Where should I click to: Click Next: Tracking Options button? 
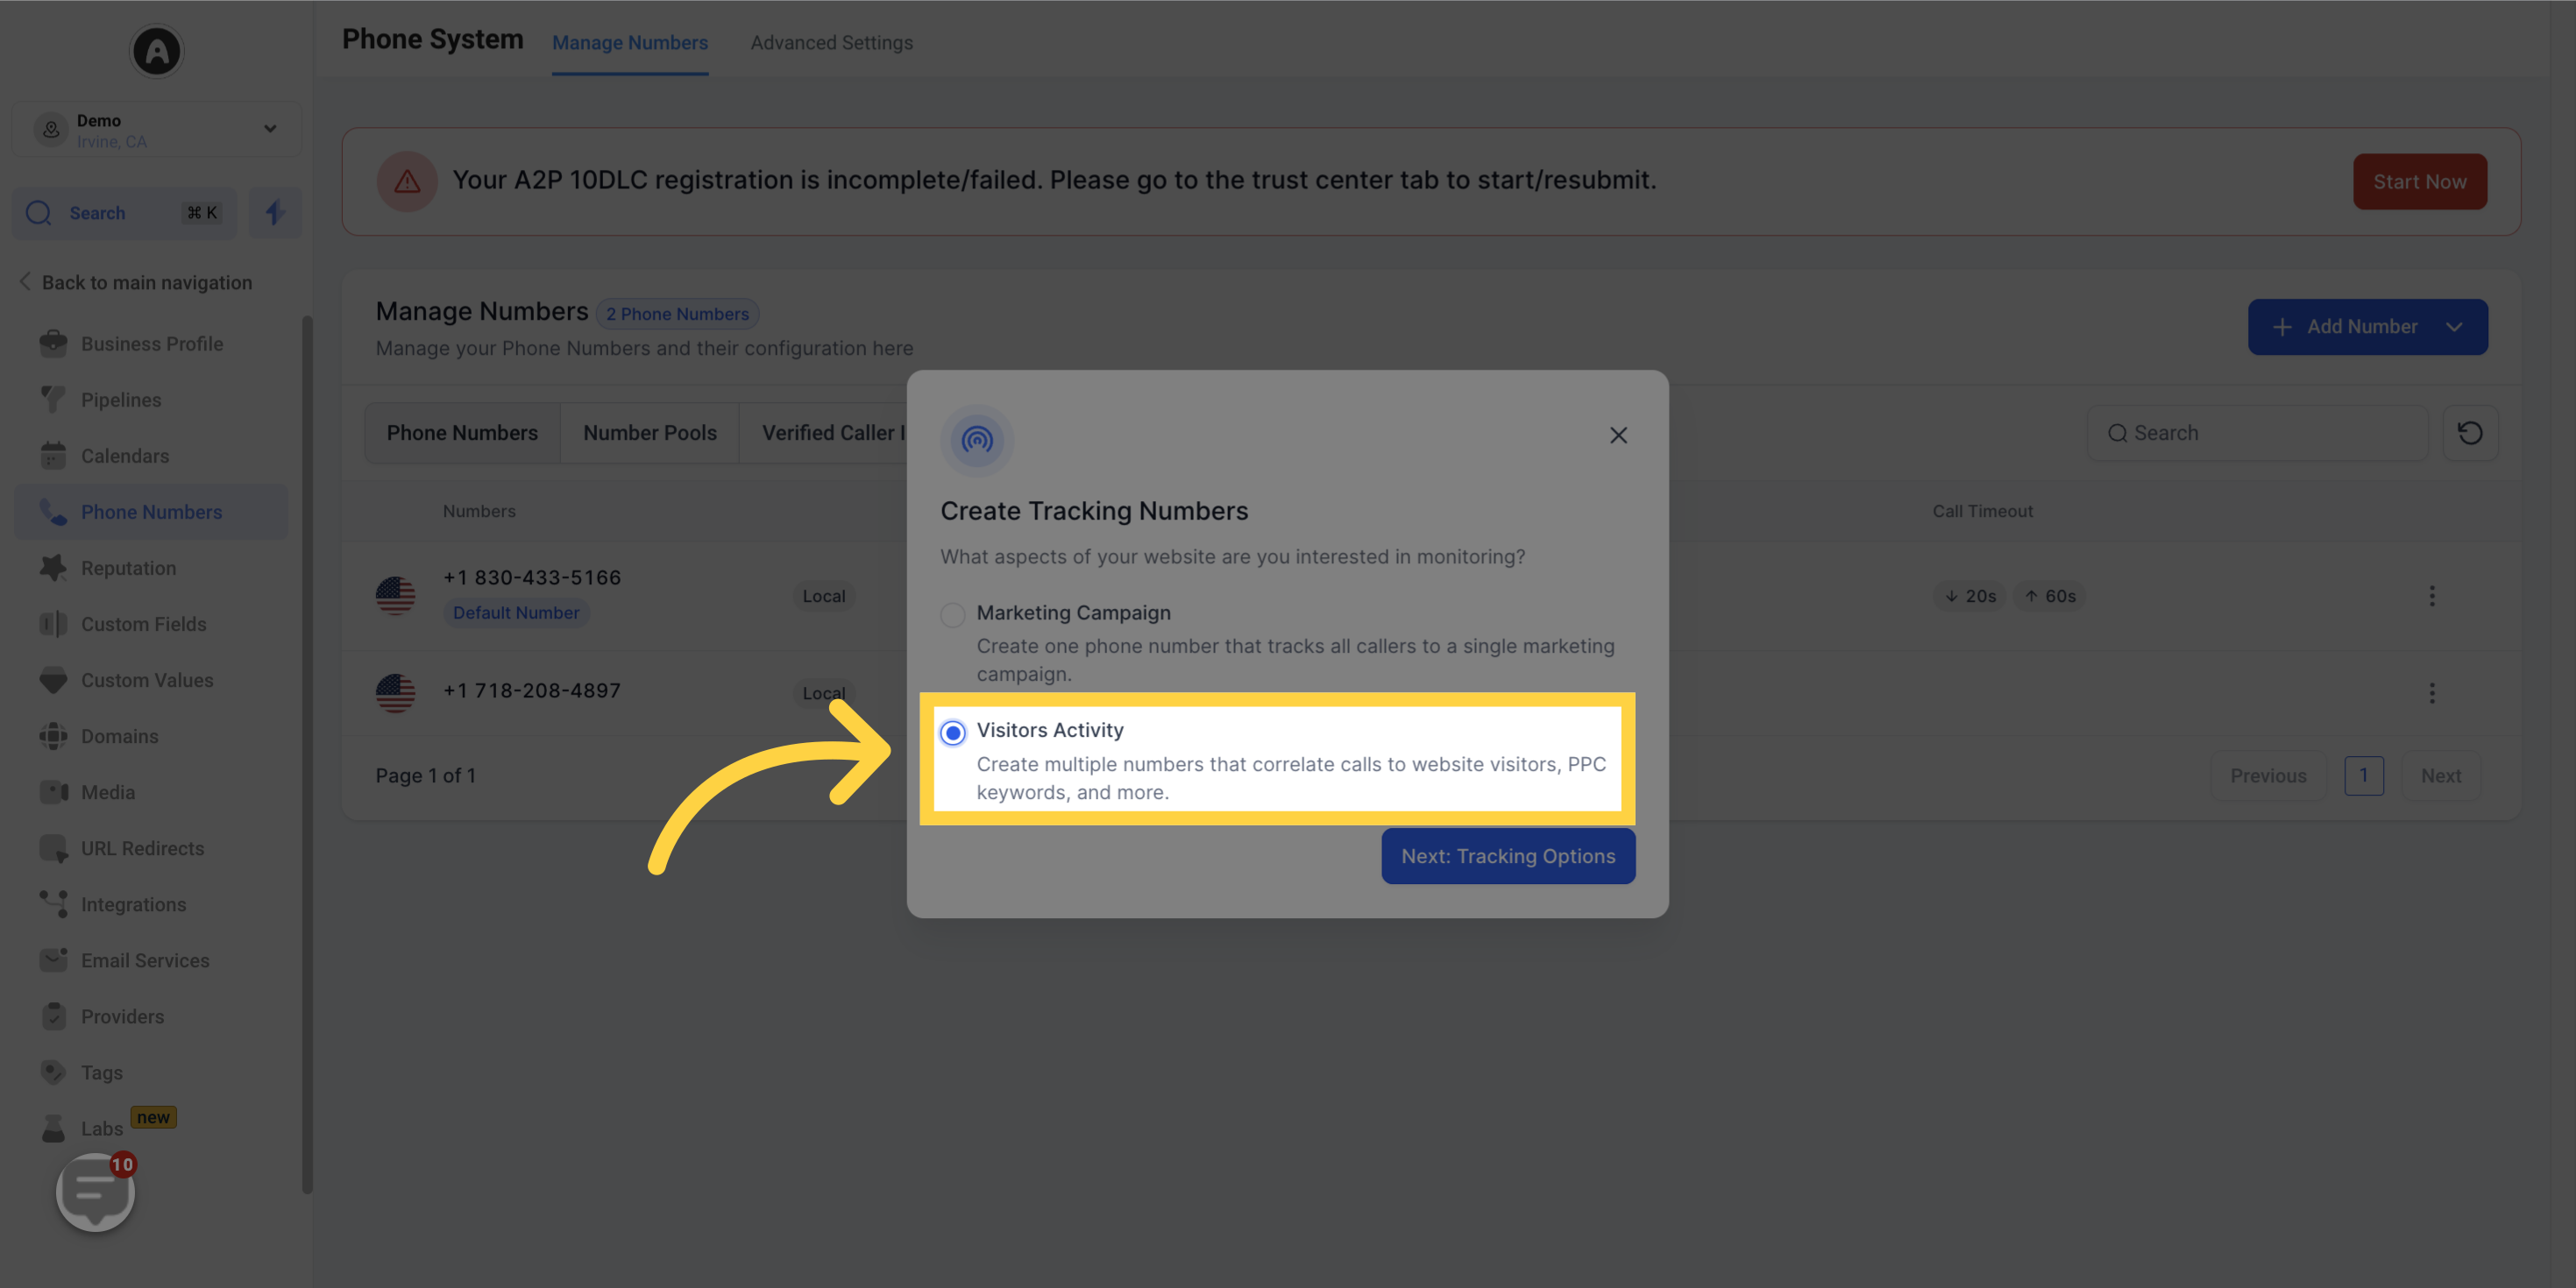coord(1508,856)
